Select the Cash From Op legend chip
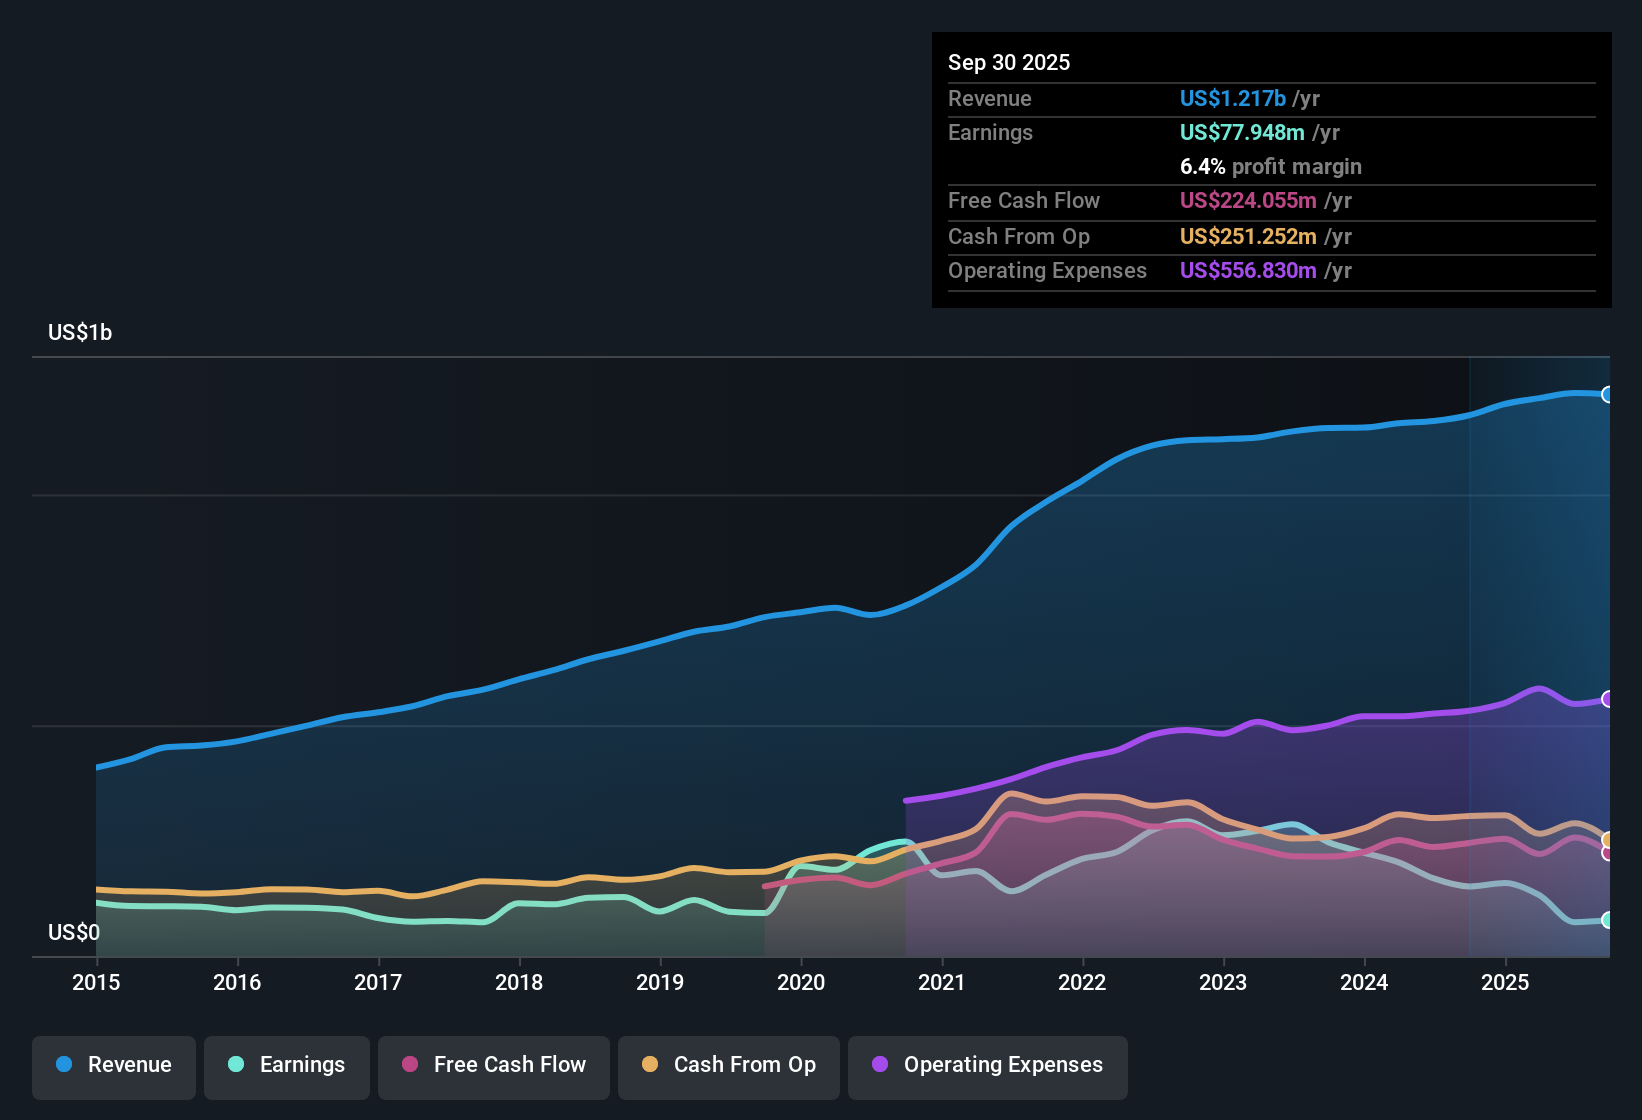The image size is (1642, 1120). [728, 1065]
